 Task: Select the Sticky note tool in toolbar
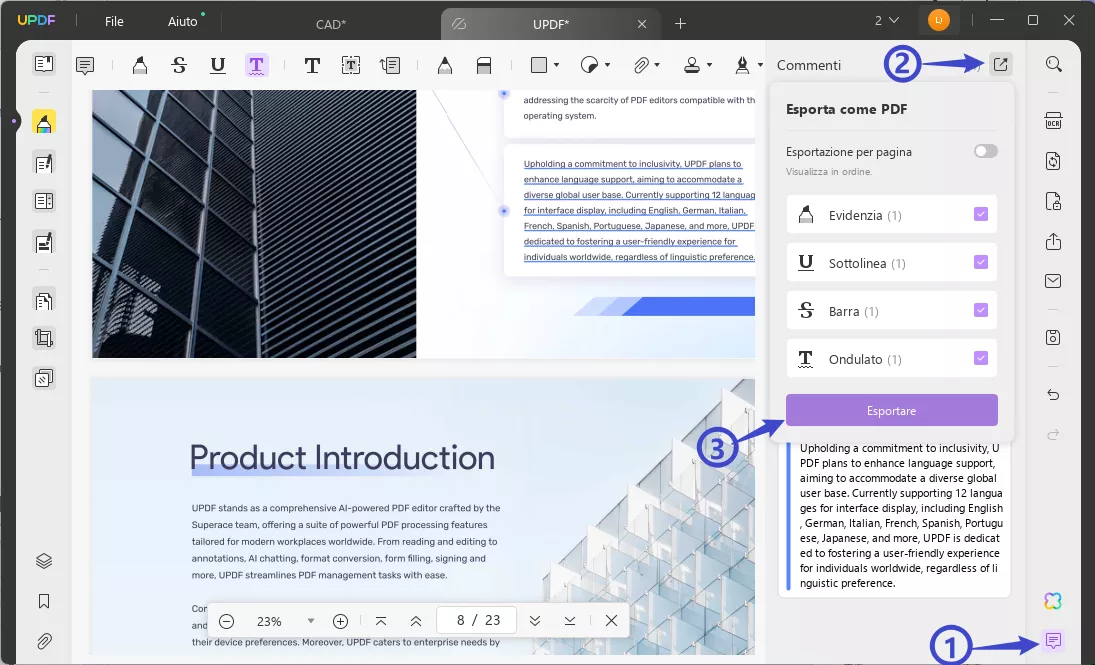click(x=85, y=66)
